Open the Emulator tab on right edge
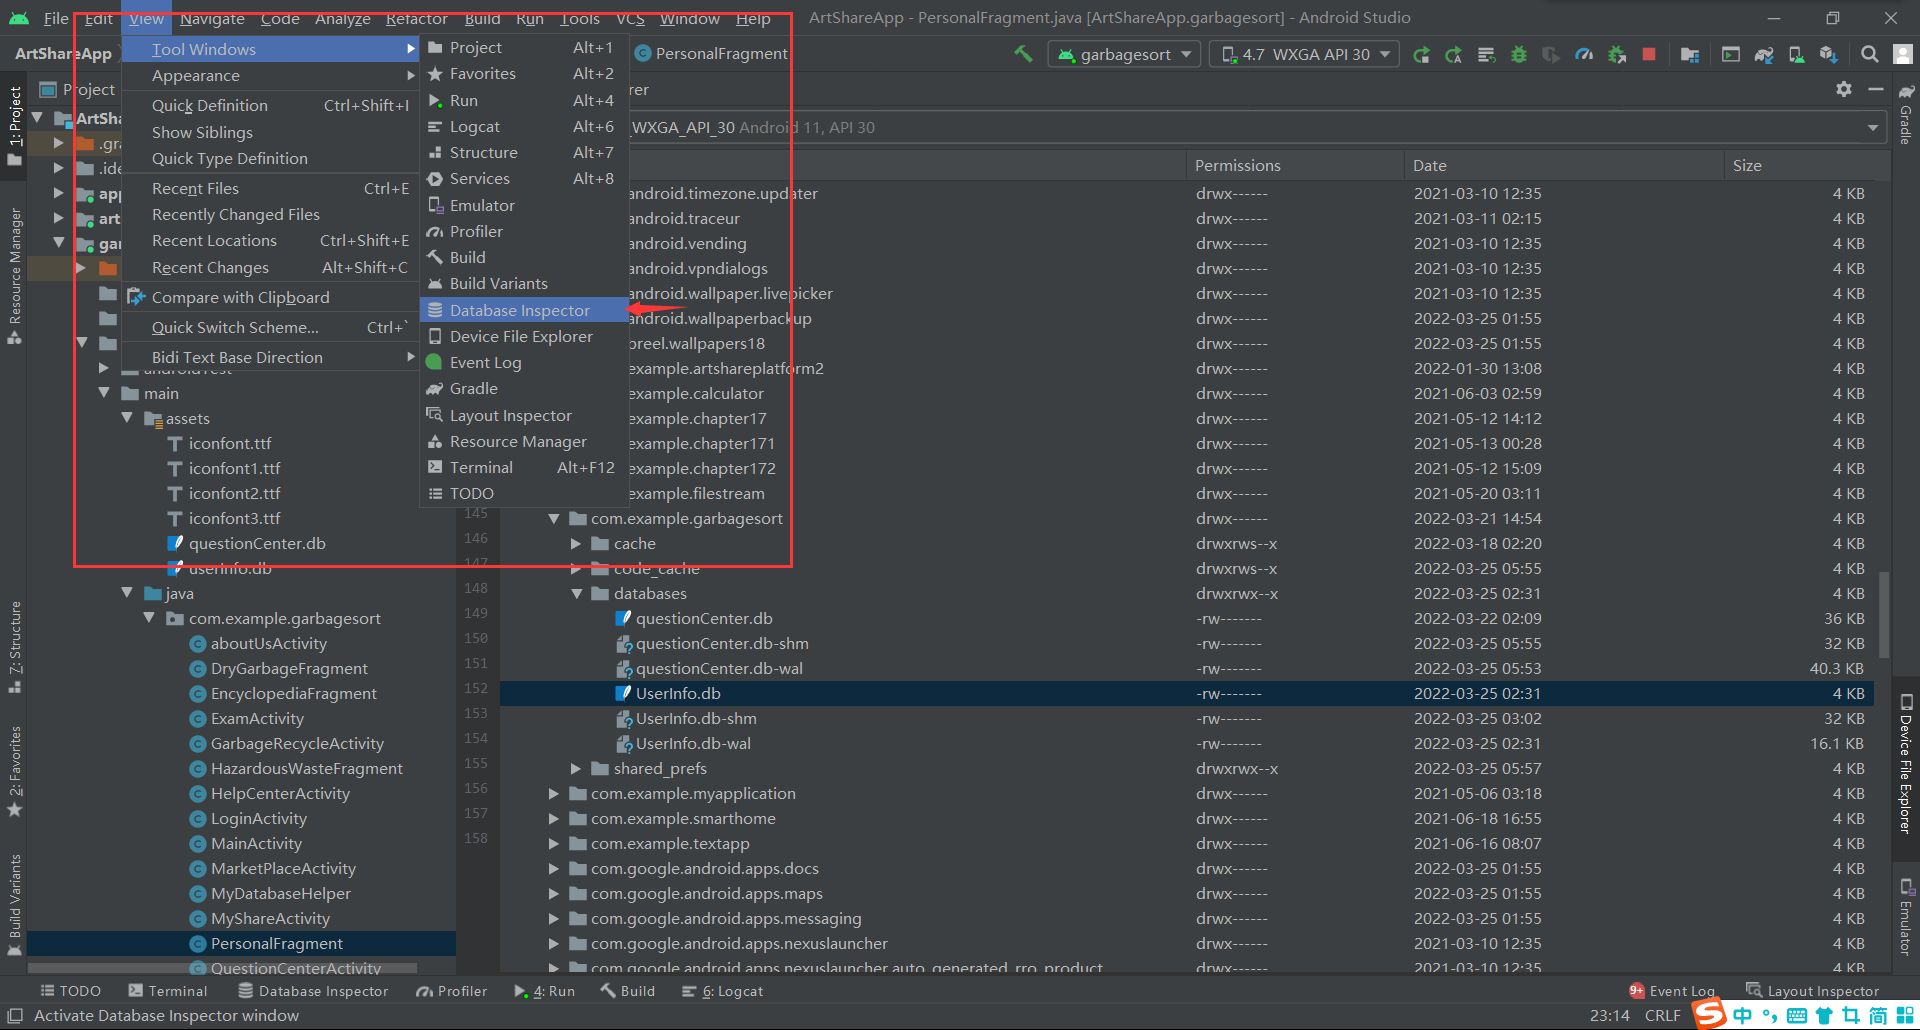Image resolution: width=1920 pixels, height=1030 pixels. (x=1903, y=915)
